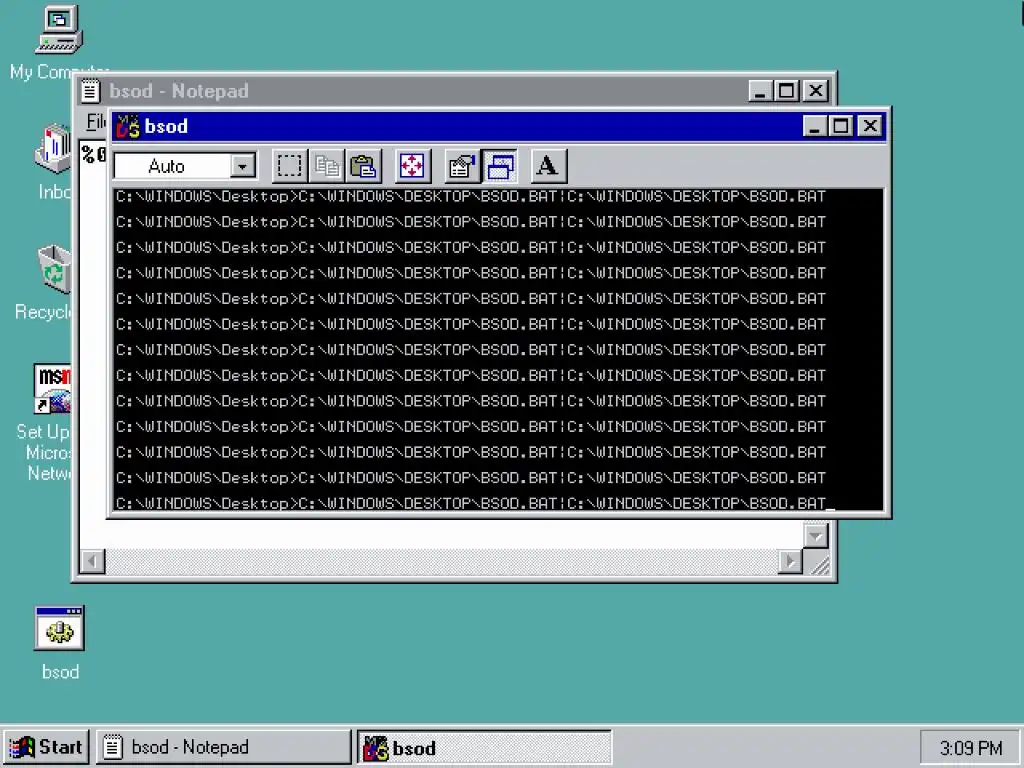Open the Font 'A' button in bsod toolbar

pos(548,166)
